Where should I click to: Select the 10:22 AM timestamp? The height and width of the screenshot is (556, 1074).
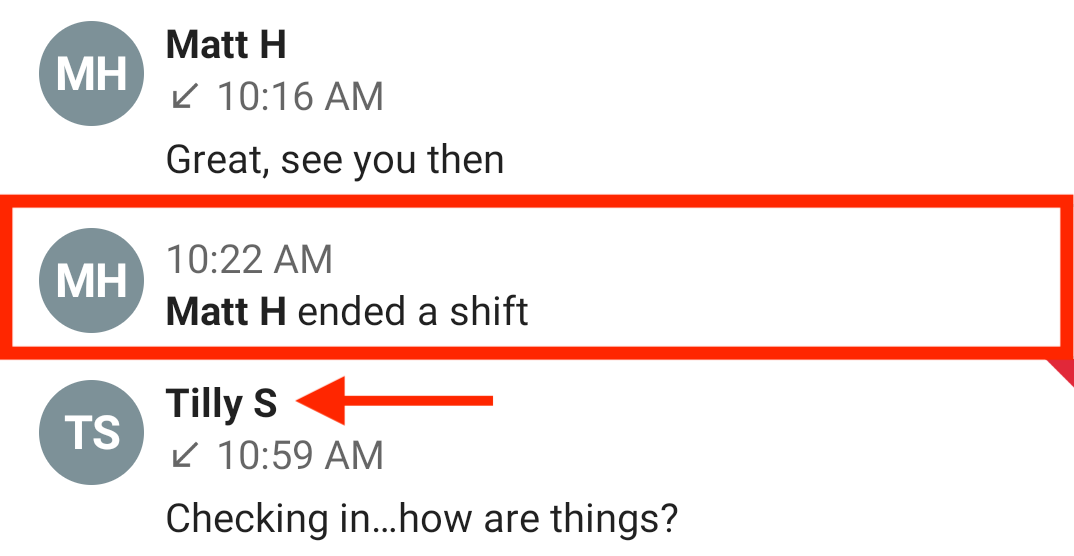tap(249, 260)
